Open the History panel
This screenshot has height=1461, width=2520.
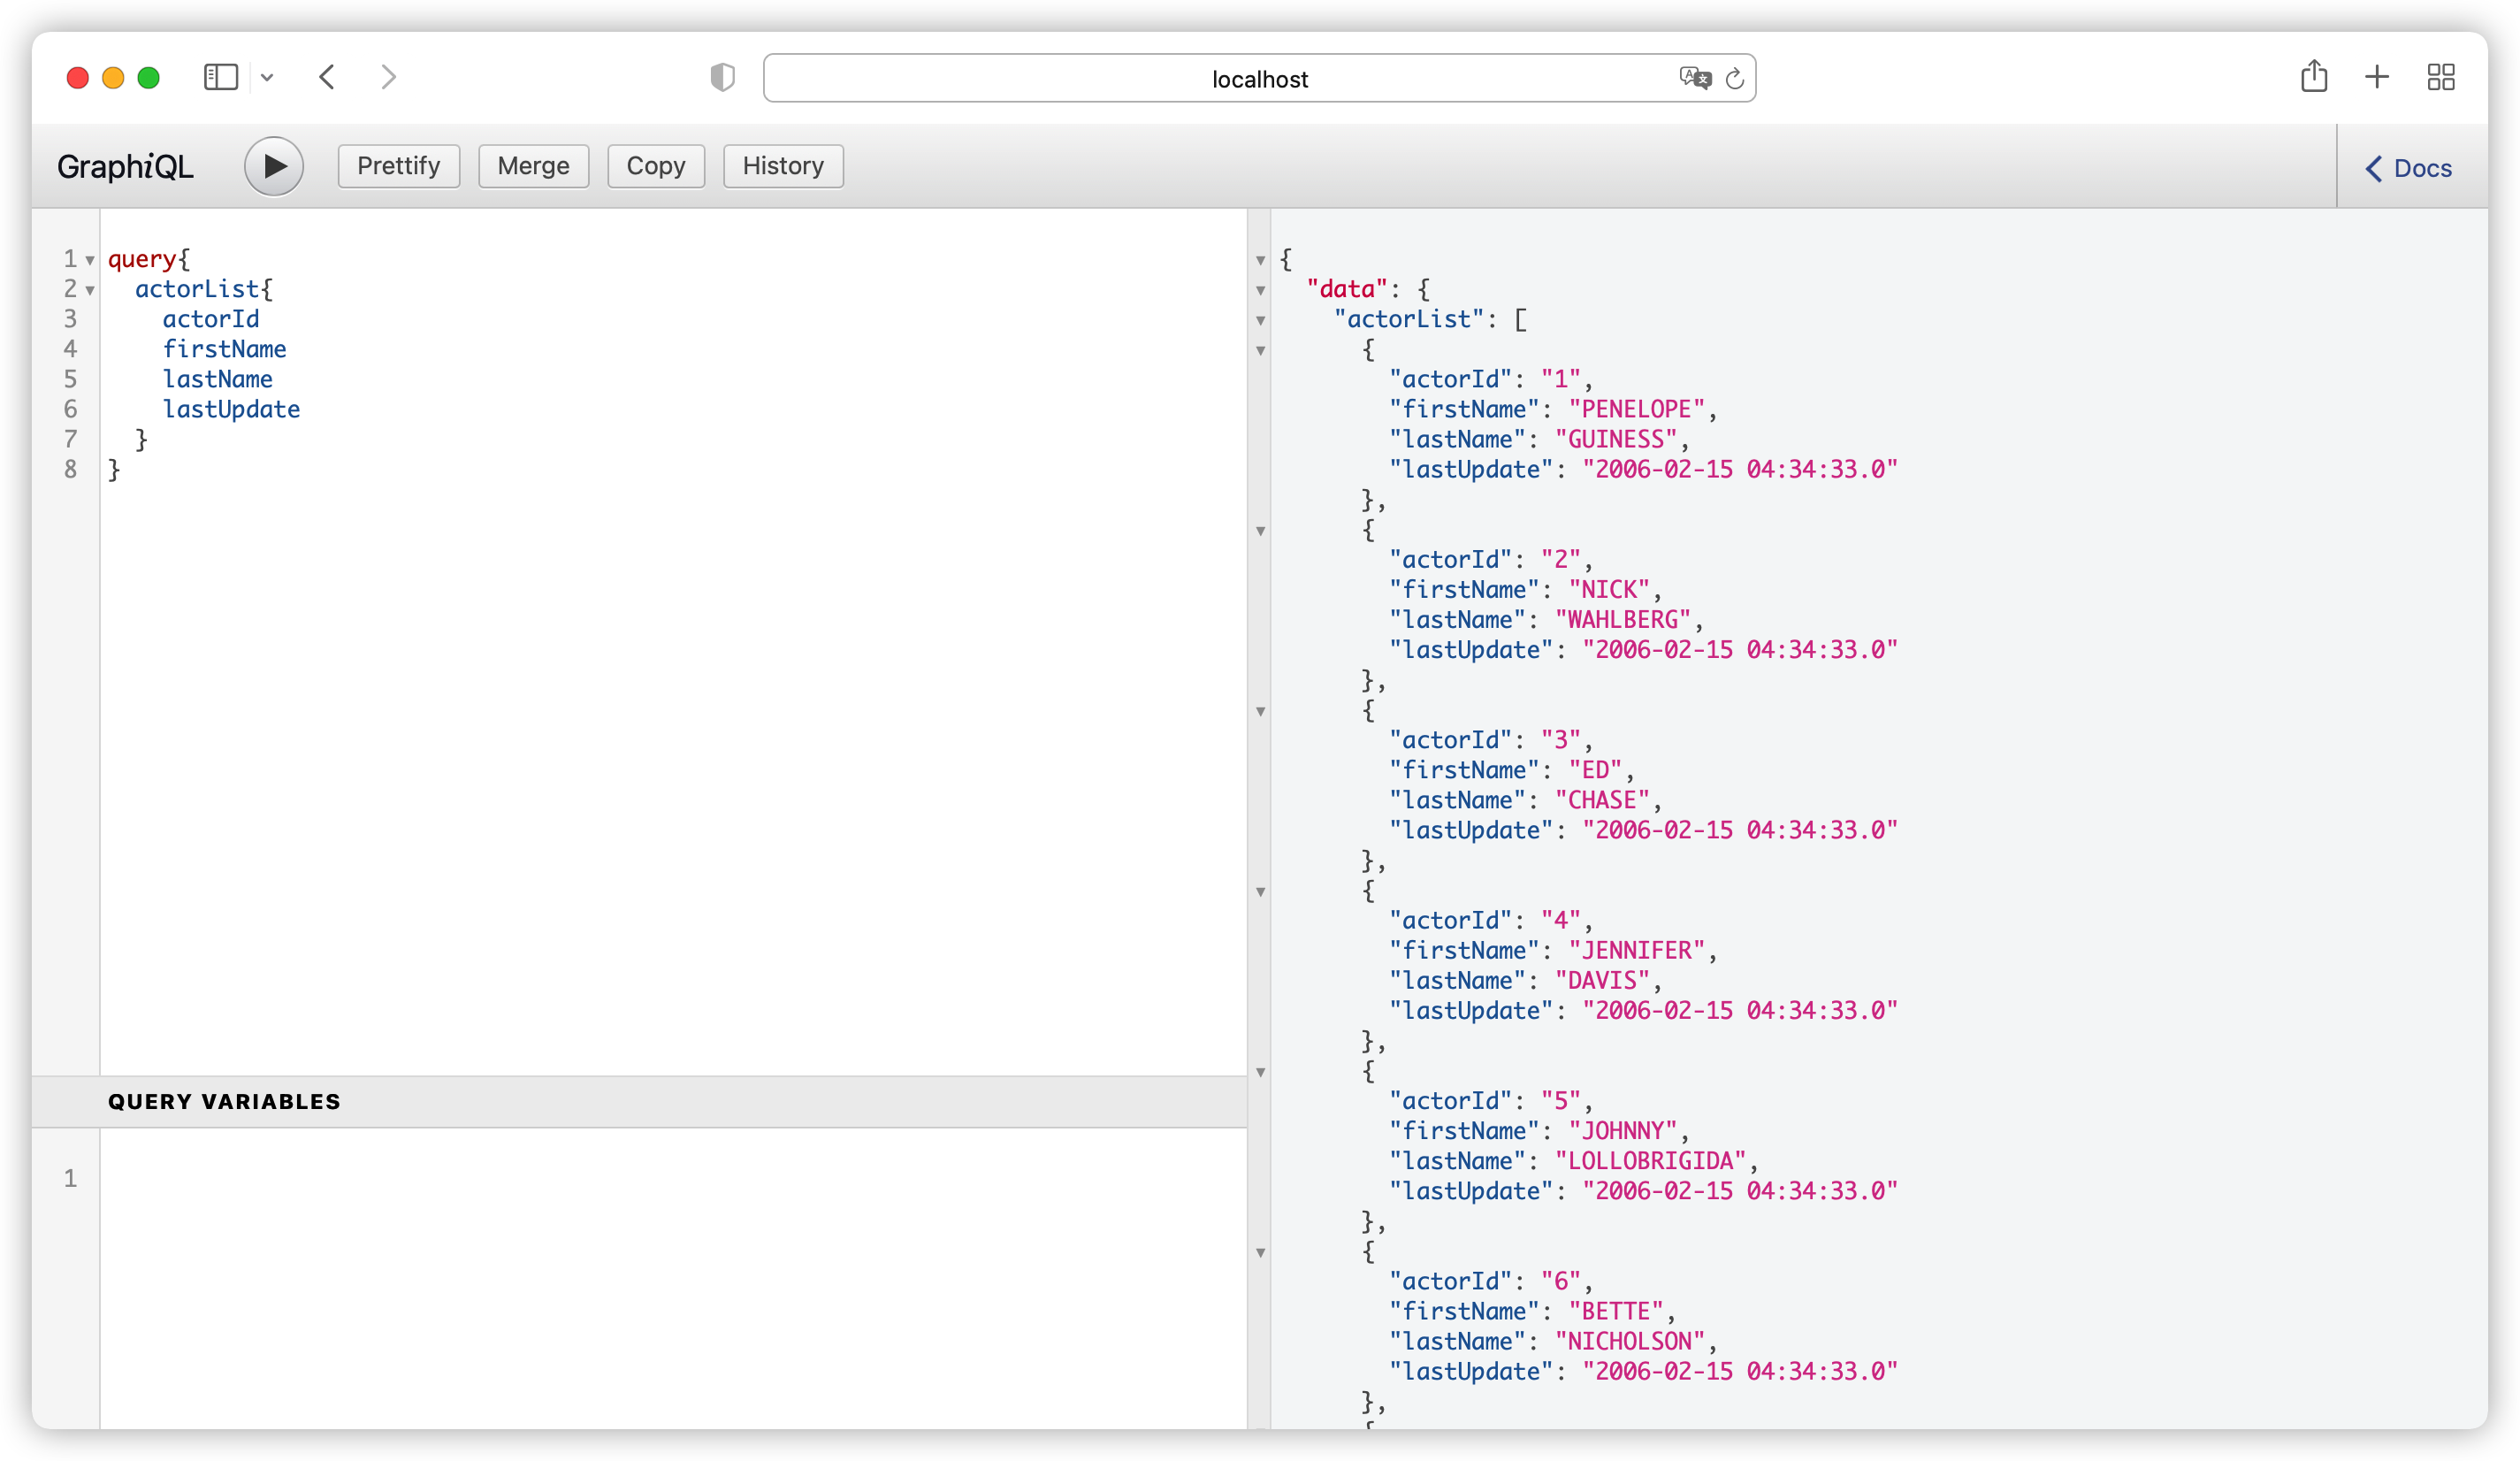pyautogui.click(x=782, y=166)
